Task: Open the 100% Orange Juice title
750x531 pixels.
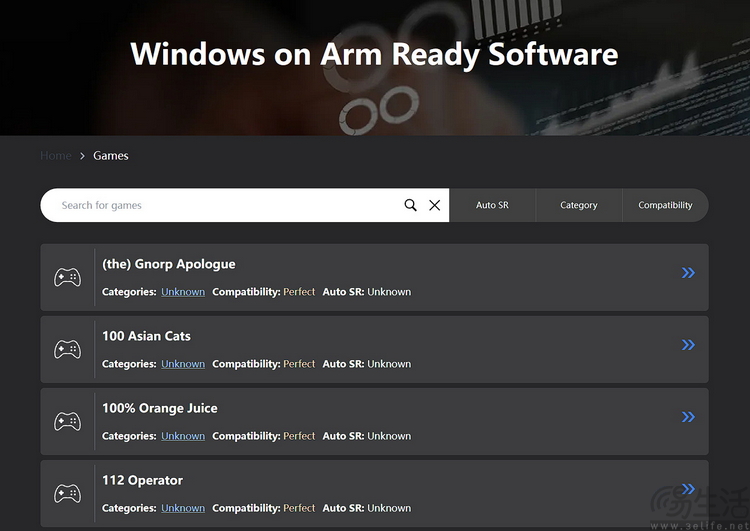Action: pyautogui.click(x=159, y=408)
